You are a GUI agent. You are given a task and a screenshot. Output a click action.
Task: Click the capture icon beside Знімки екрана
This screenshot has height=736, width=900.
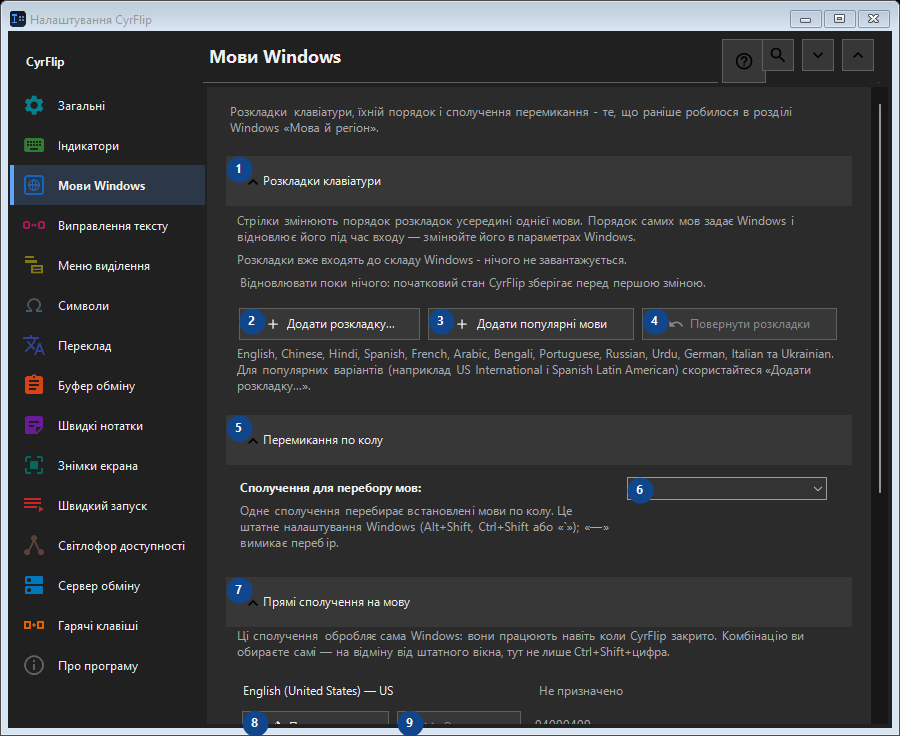click(x=34, y=466)
